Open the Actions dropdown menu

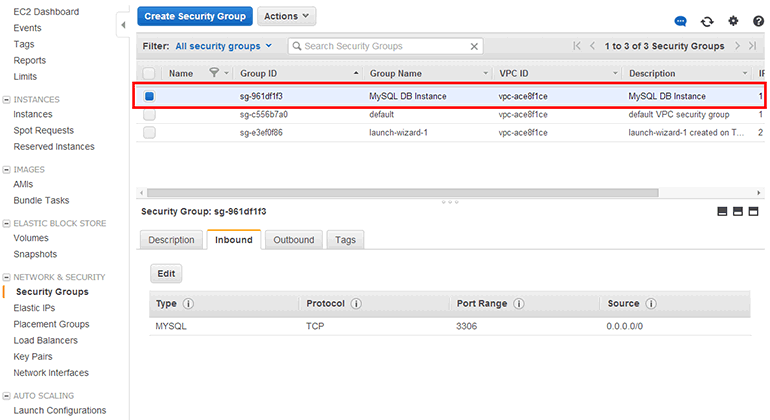[x=287, y=16]
